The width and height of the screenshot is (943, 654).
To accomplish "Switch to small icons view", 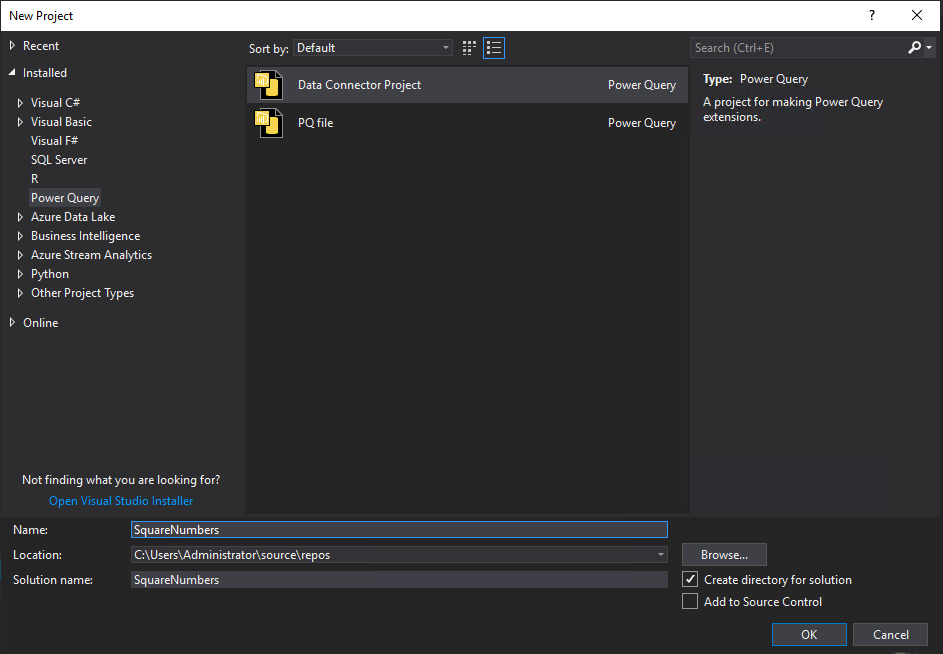I will click(469, 48).
